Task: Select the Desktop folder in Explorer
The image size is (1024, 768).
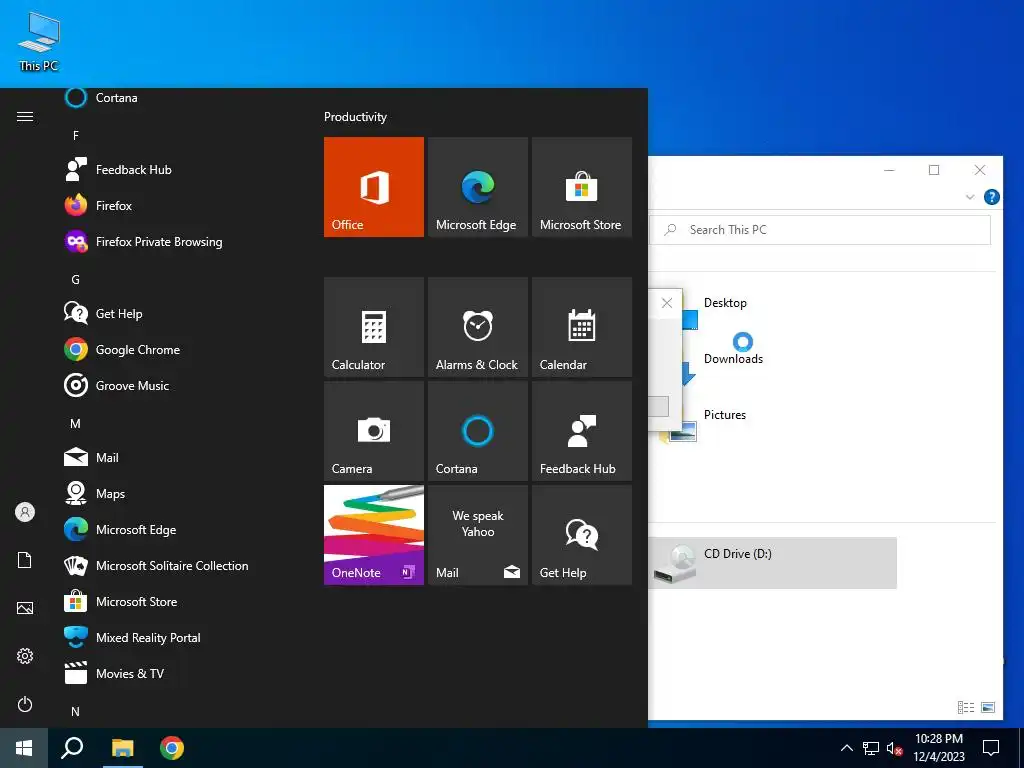Action: coord(725,303)
